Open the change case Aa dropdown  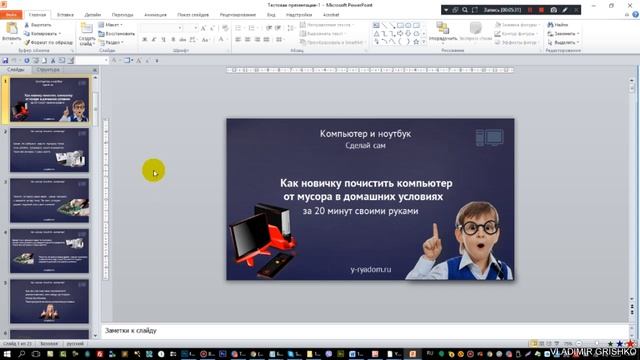[205, 40]
